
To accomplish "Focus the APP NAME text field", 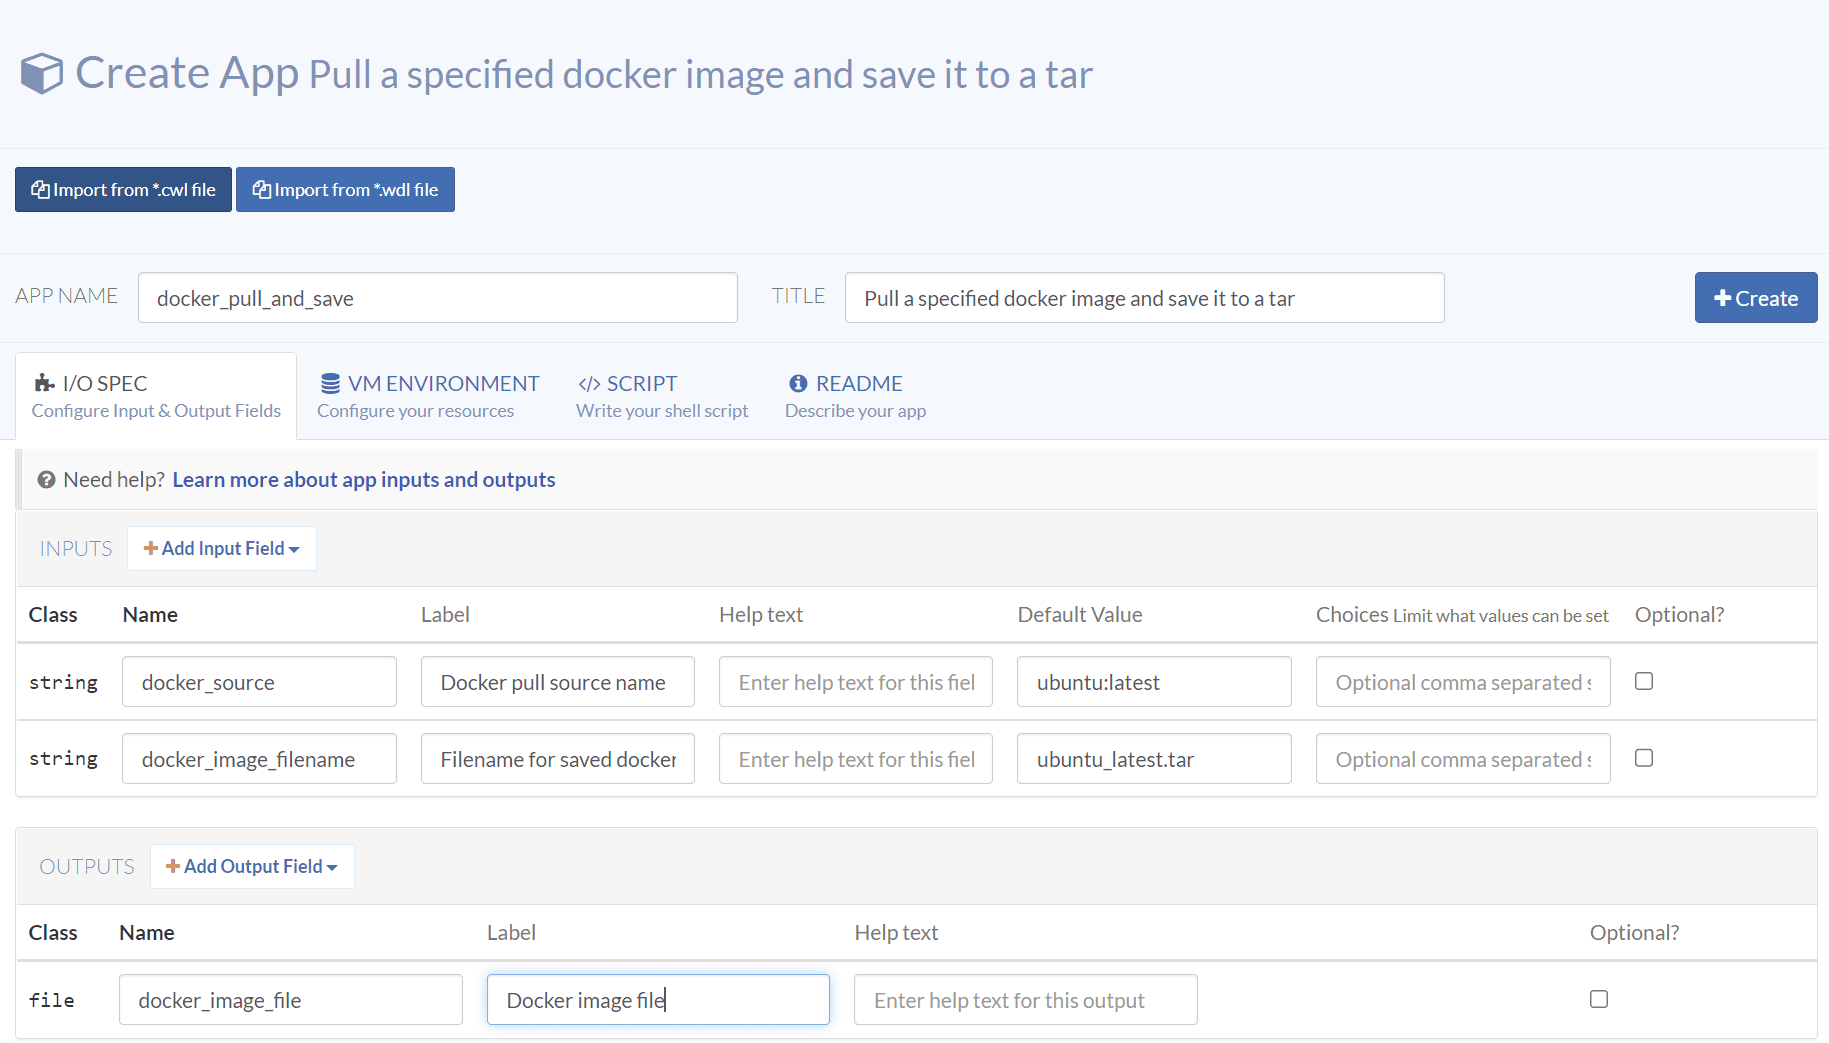I will click(x=437, y=298).
